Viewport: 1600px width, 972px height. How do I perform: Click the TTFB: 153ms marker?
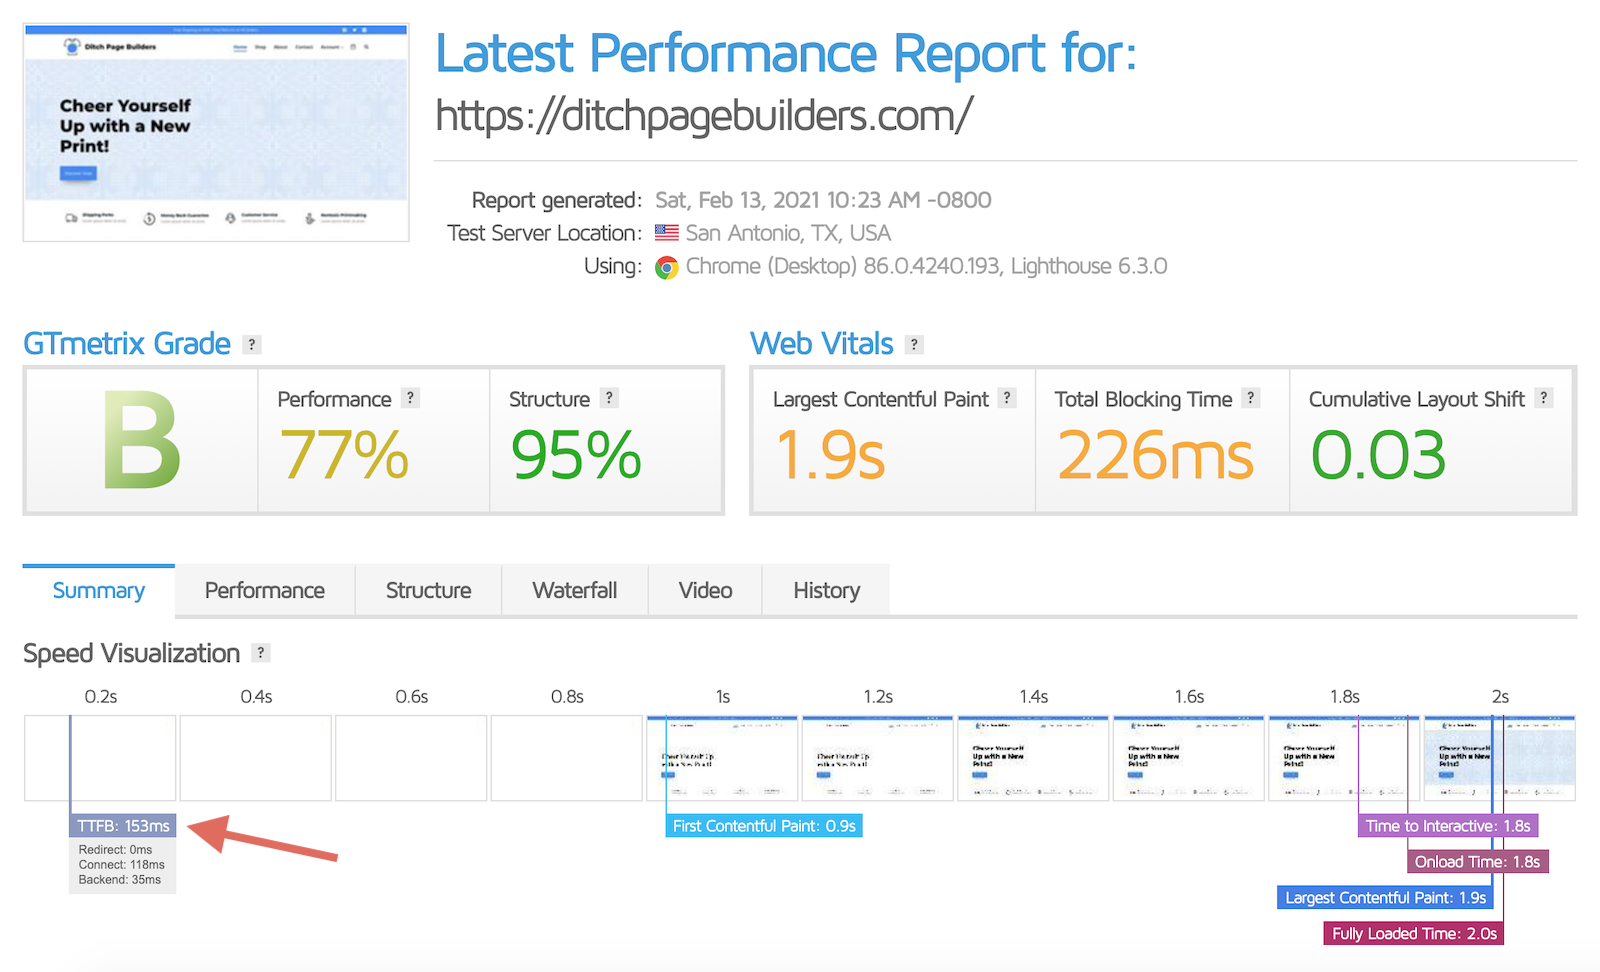coord(123,826)
